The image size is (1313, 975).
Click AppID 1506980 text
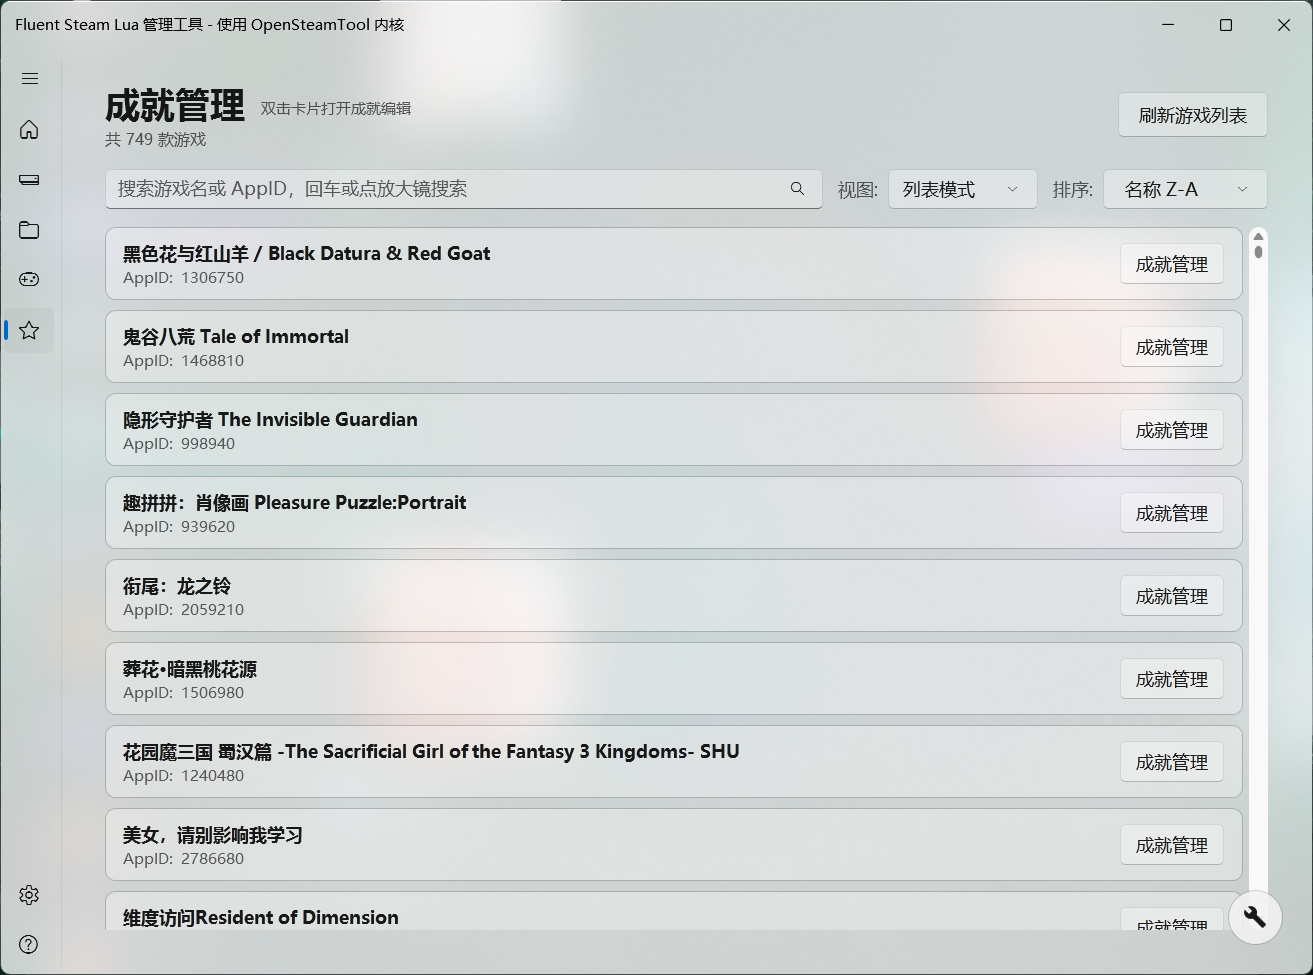[183, 692]
